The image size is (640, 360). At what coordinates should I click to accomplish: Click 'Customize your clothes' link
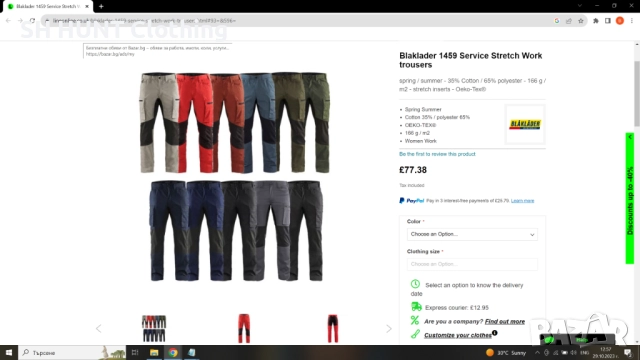pyautogui.click(x=458, y=335)
